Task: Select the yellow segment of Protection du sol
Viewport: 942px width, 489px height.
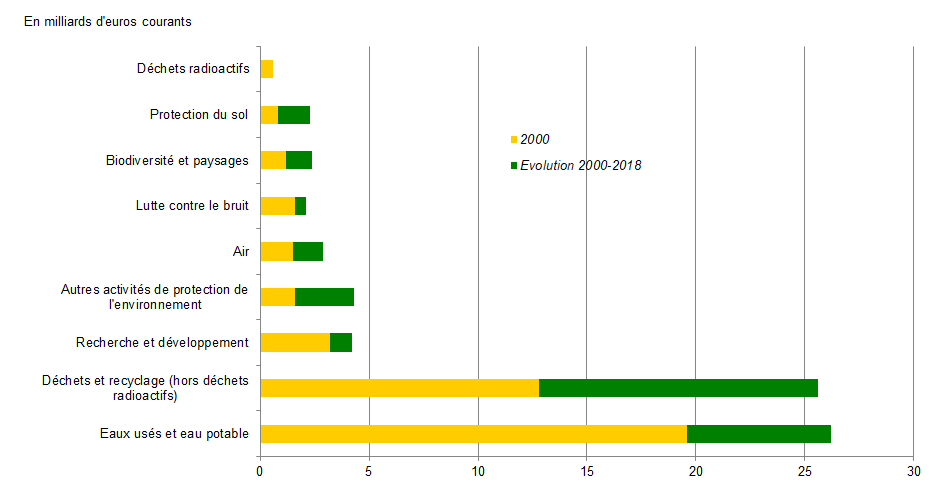Action: 269,115
